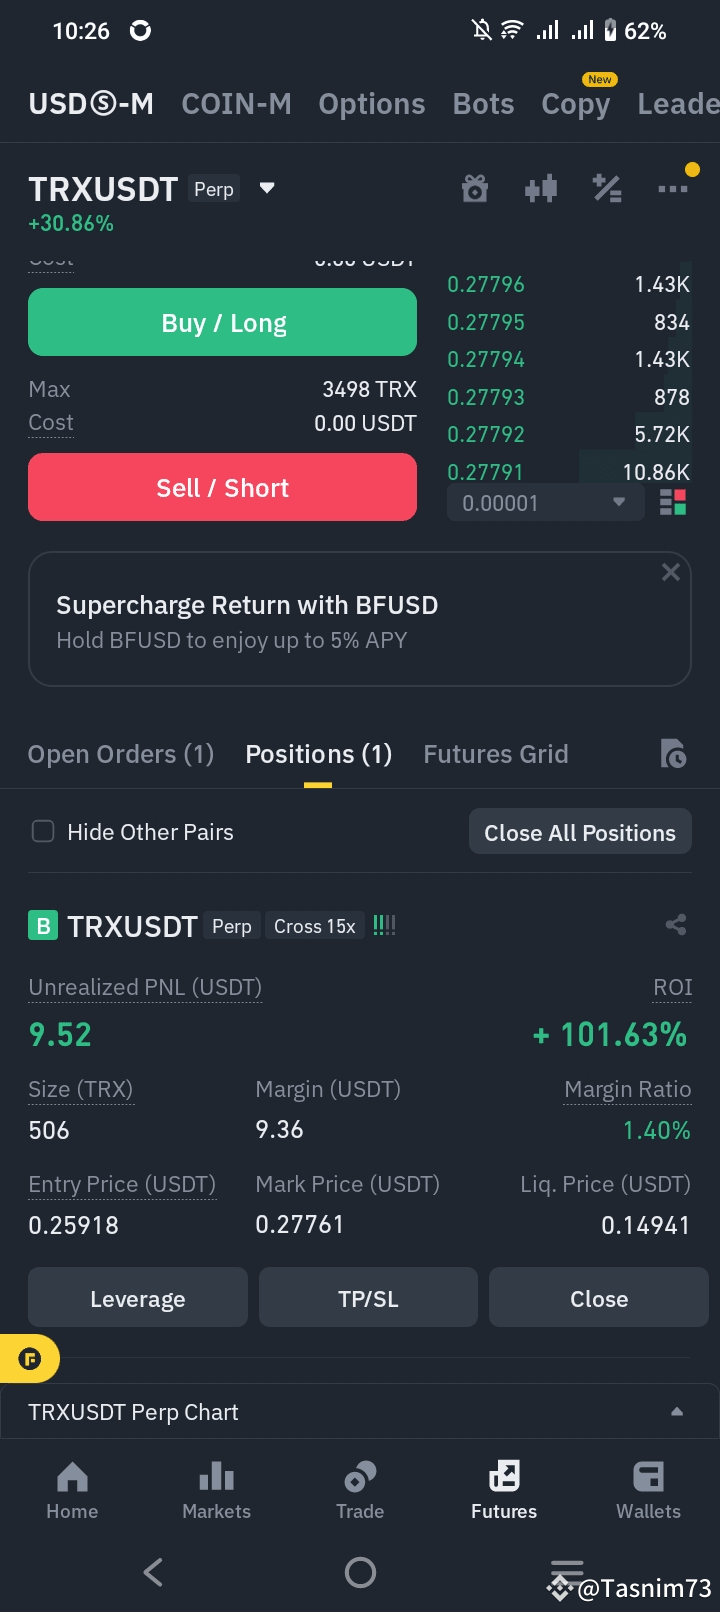
Task: Switch to Futures Grid tab
Action: coord(496,754)
